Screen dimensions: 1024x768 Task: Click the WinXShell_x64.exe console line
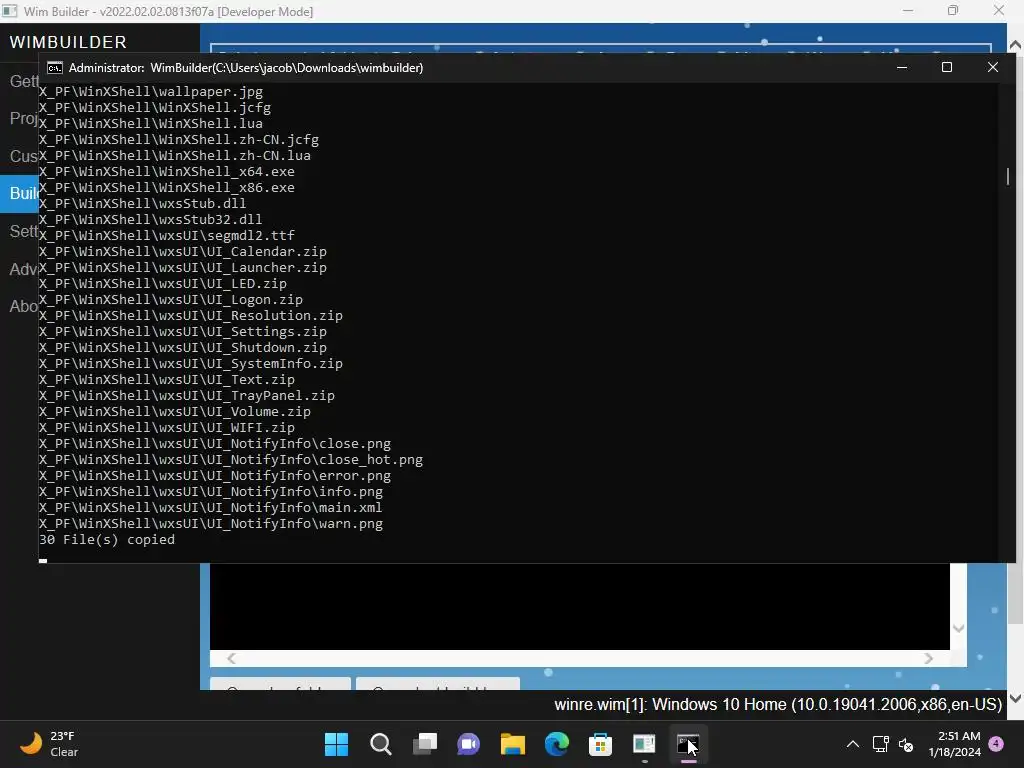[167, 172]
